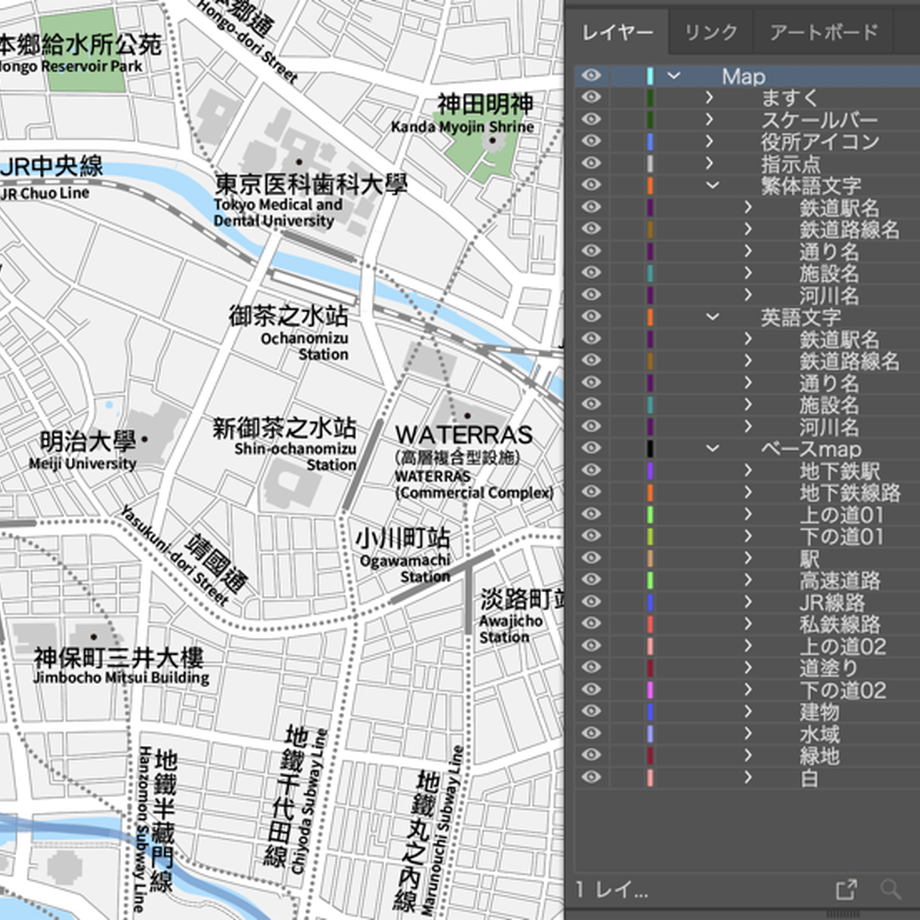920x920 pixels.
Task: Click the black color bar of ベースmap layer
Action: tap(650, 448)
